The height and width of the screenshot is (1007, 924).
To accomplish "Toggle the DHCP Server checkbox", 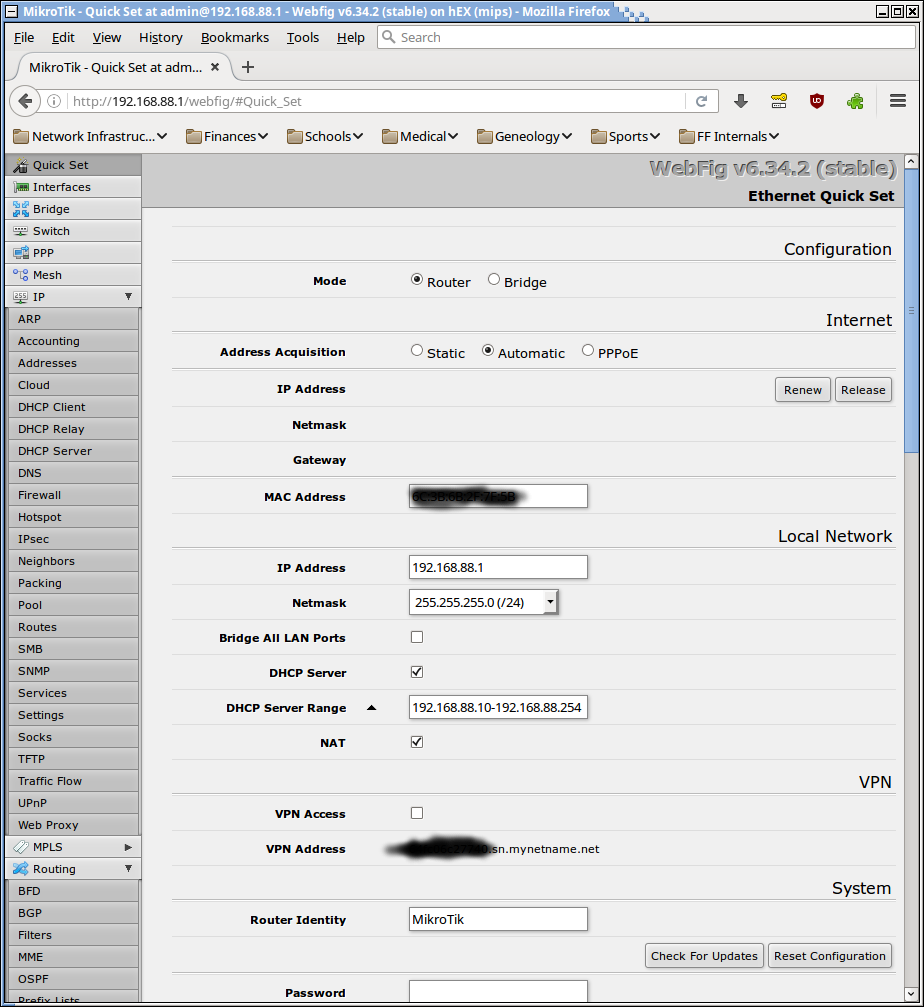I will pyautogui.click(x=417, y=672).
